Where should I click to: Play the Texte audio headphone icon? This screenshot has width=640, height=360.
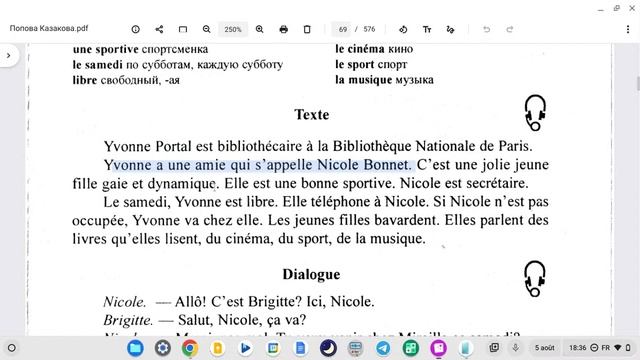coord(535,113)
